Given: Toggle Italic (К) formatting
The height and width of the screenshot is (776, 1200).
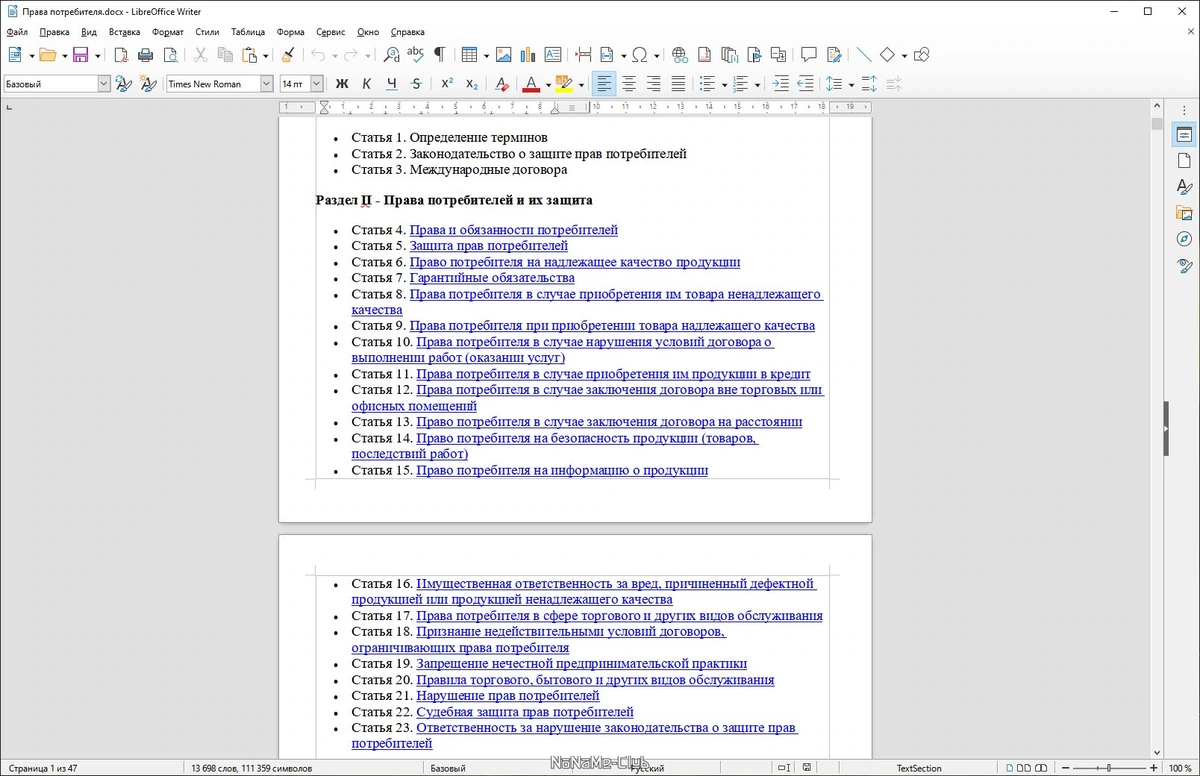Looking at the screenshot, I should pyautogui.click(x=366, y=84).
